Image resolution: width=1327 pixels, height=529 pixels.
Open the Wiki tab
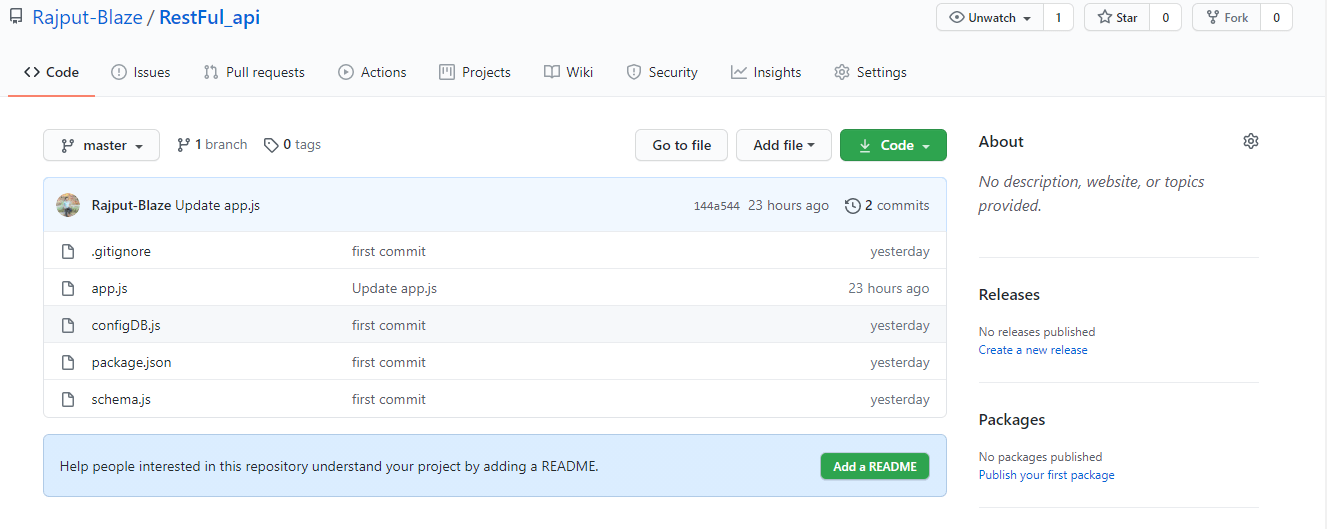tap(569, 72)
